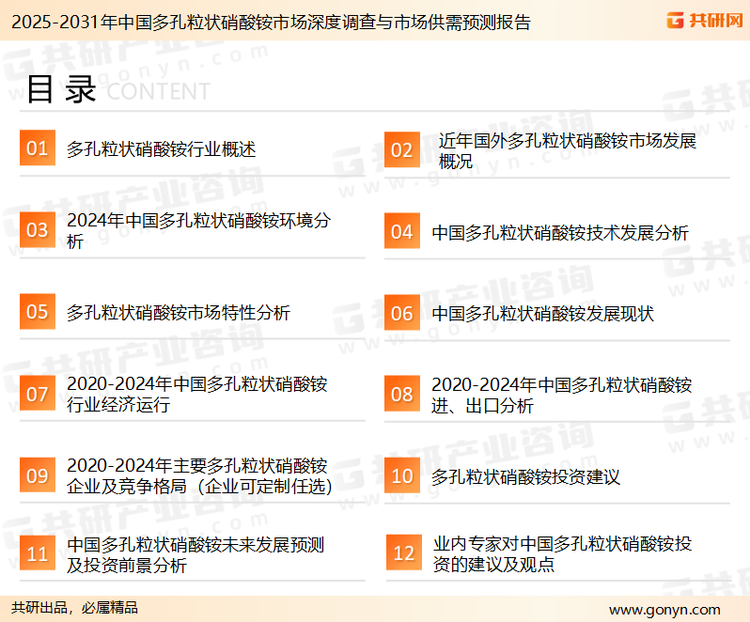Select chapter 多孔粒状硝酸铵投资建议
The width and height of the screenshot is (750, 622).
pyautogui.click(x=525, y=477)
